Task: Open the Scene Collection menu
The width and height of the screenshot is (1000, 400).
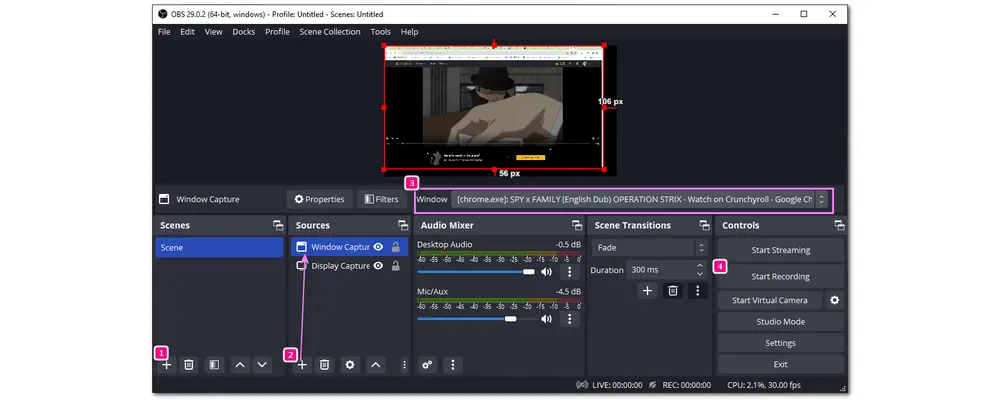Action: coord(330,32)
